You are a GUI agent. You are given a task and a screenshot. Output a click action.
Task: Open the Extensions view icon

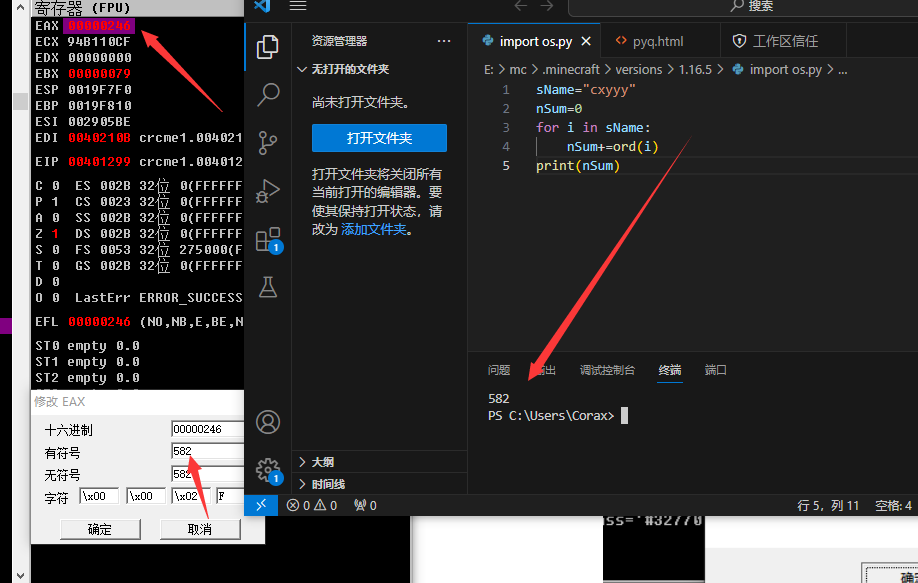tap(268, 239)
